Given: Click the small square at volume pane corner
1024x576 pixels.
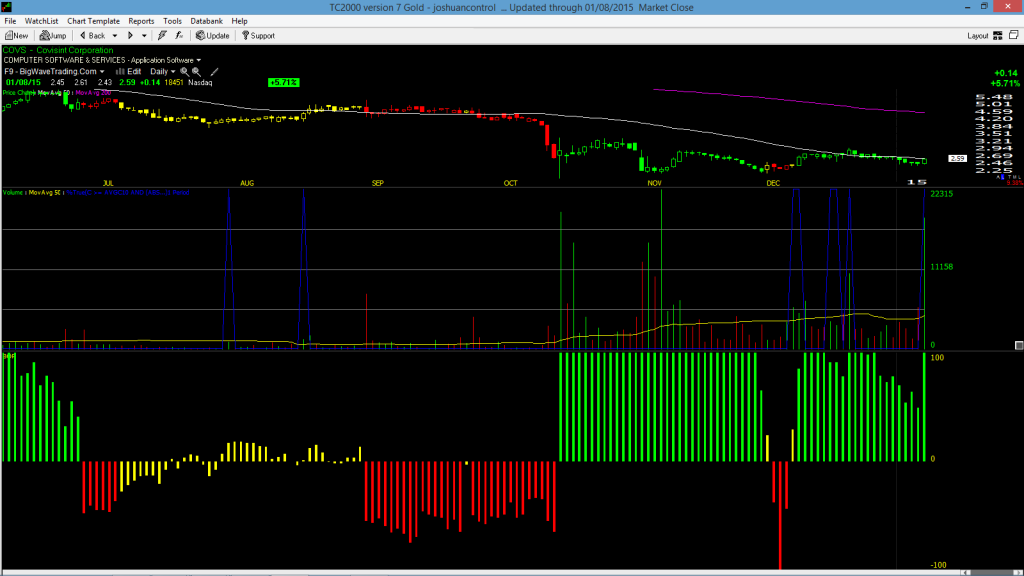Looking at the screenshot, I should tap(1019, 345).
